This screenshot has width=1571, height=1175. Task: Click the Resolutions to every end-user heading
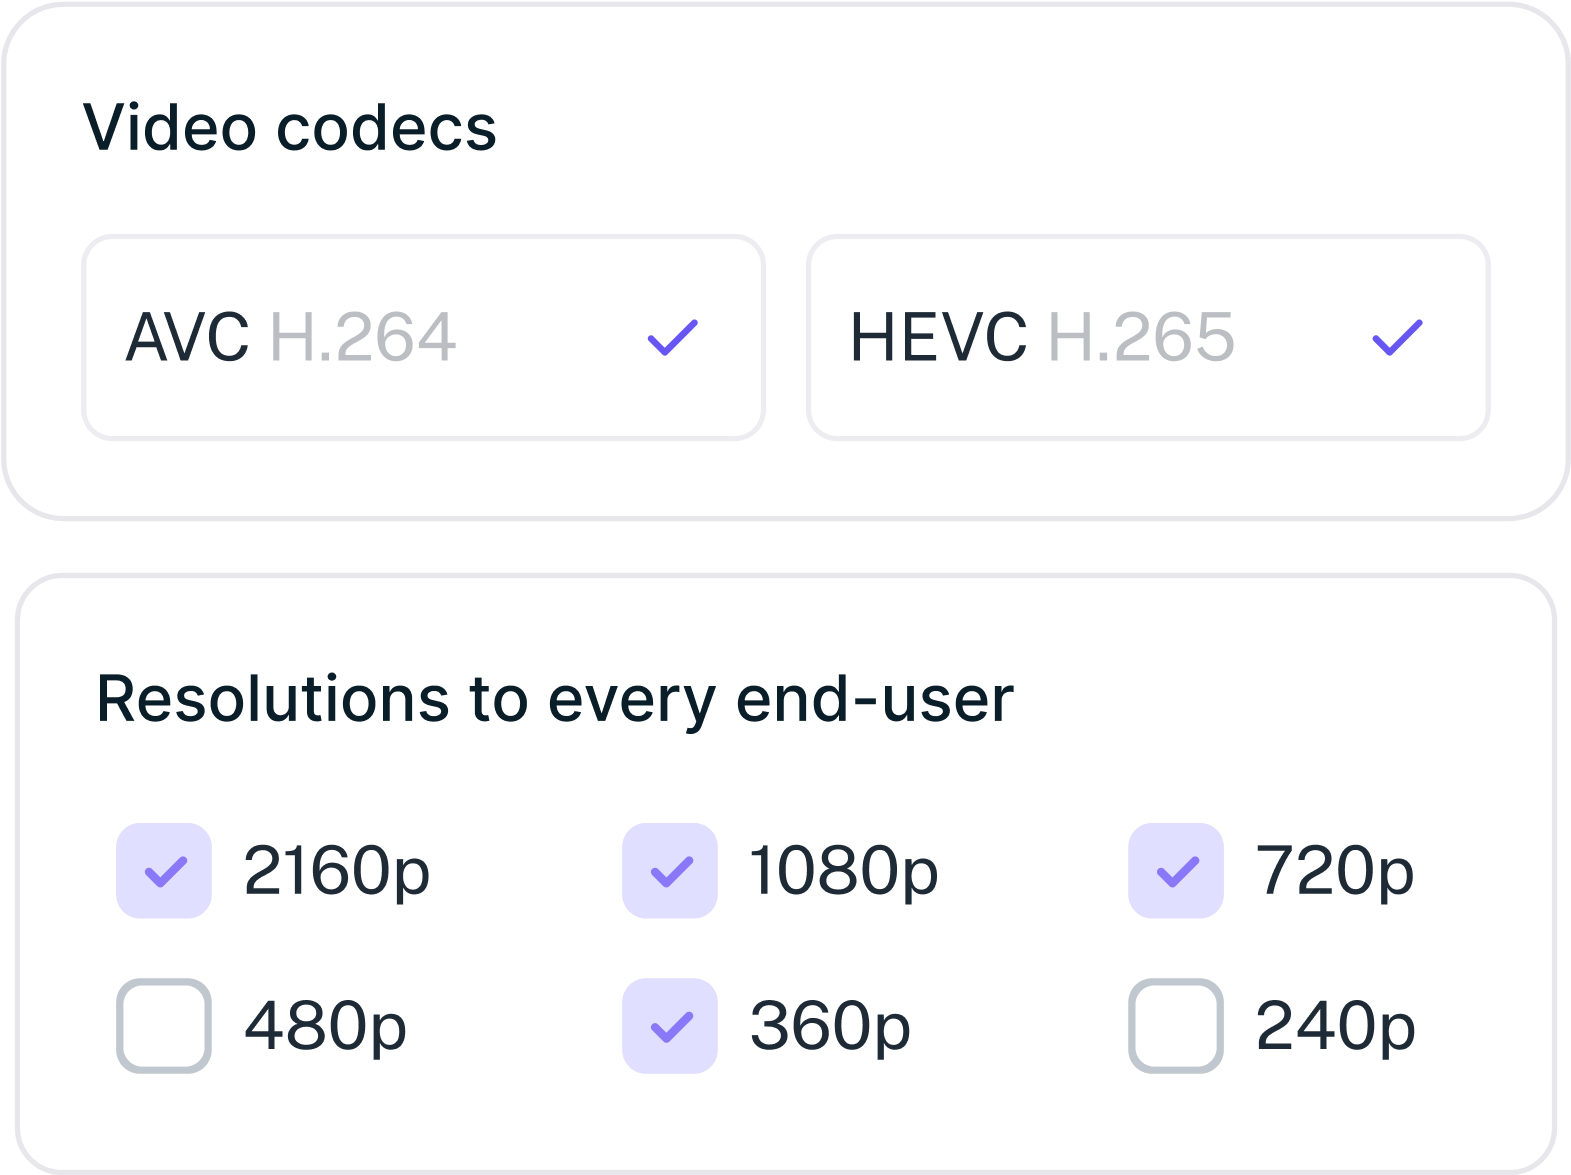pyautogui.click(x=555, y=700)
